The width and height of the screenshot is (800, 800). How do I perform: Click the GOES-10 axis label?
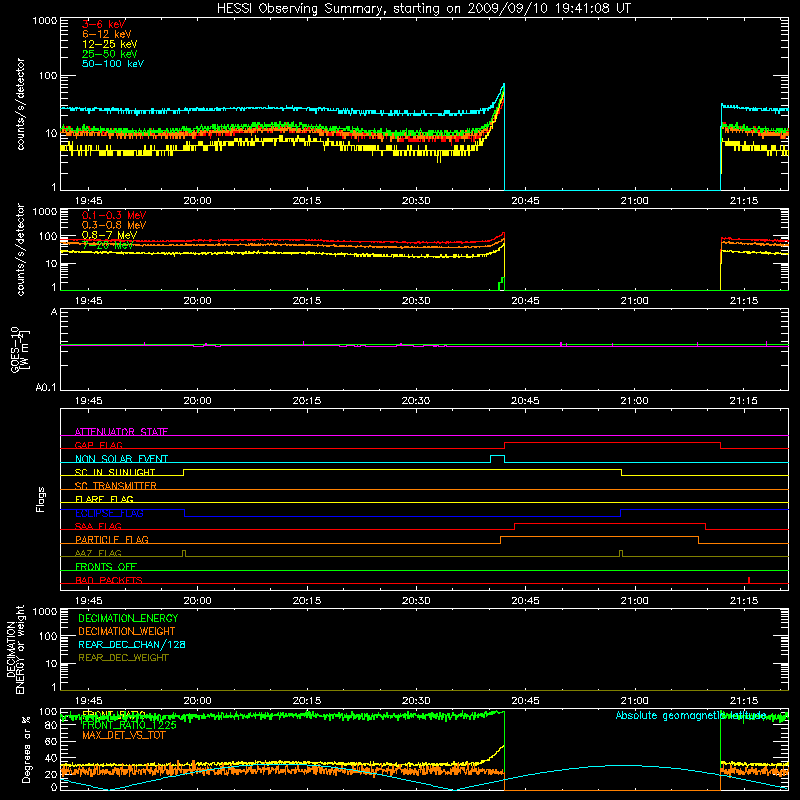(x=19, y=349)
